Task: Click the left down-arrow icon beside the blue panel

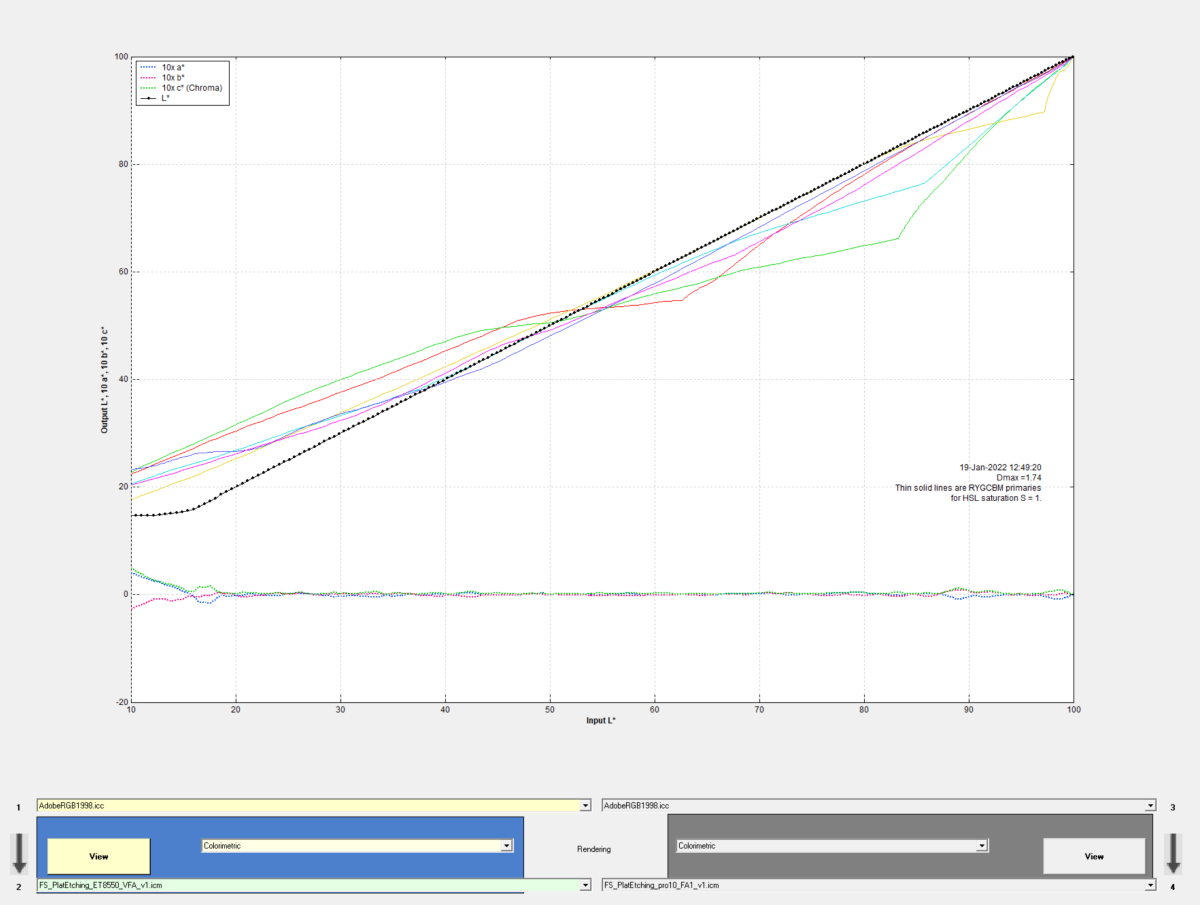Action: pos(19,854)
